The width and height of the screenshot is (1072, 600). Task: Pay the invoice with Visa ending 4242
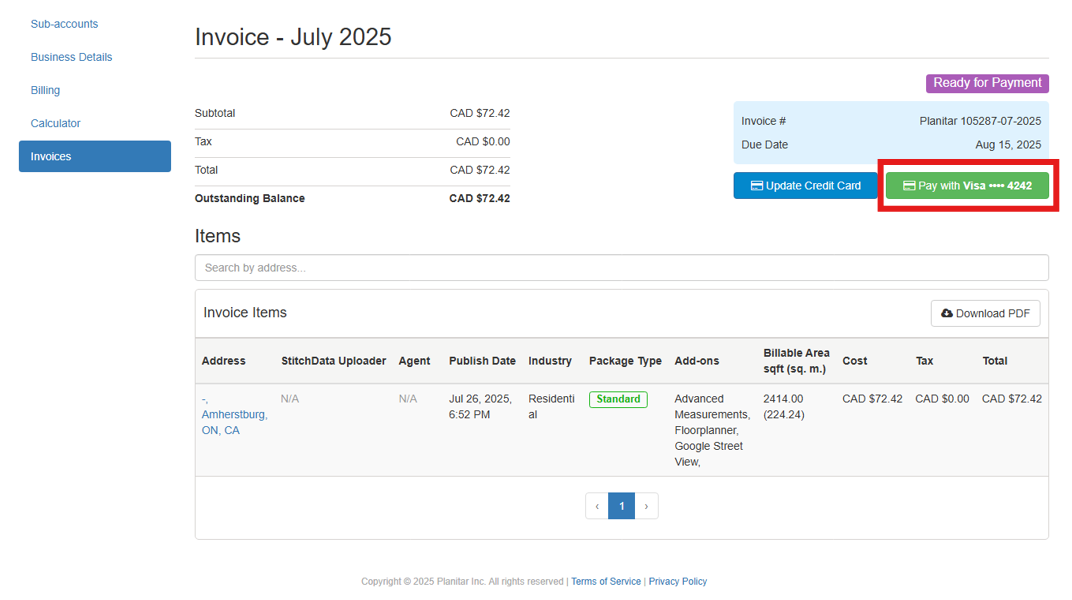(x=966, y=185)
